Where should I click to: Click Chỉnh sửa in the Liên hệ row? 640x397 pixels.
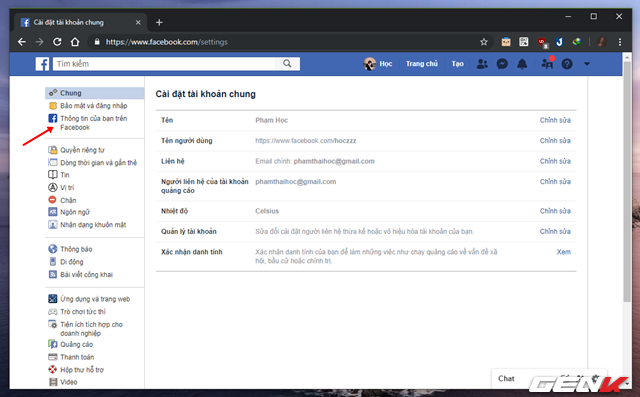tap(555, 161)
